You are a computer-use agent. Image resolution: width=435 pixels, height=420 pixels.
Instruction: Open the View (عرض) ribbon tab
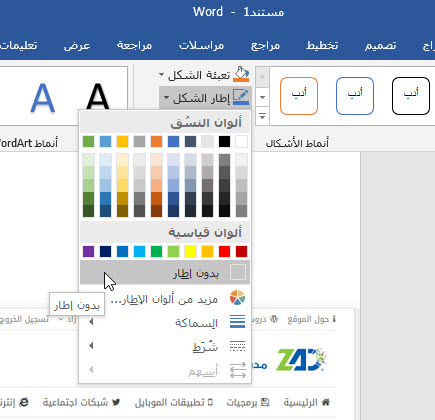[x=77, y=45]
